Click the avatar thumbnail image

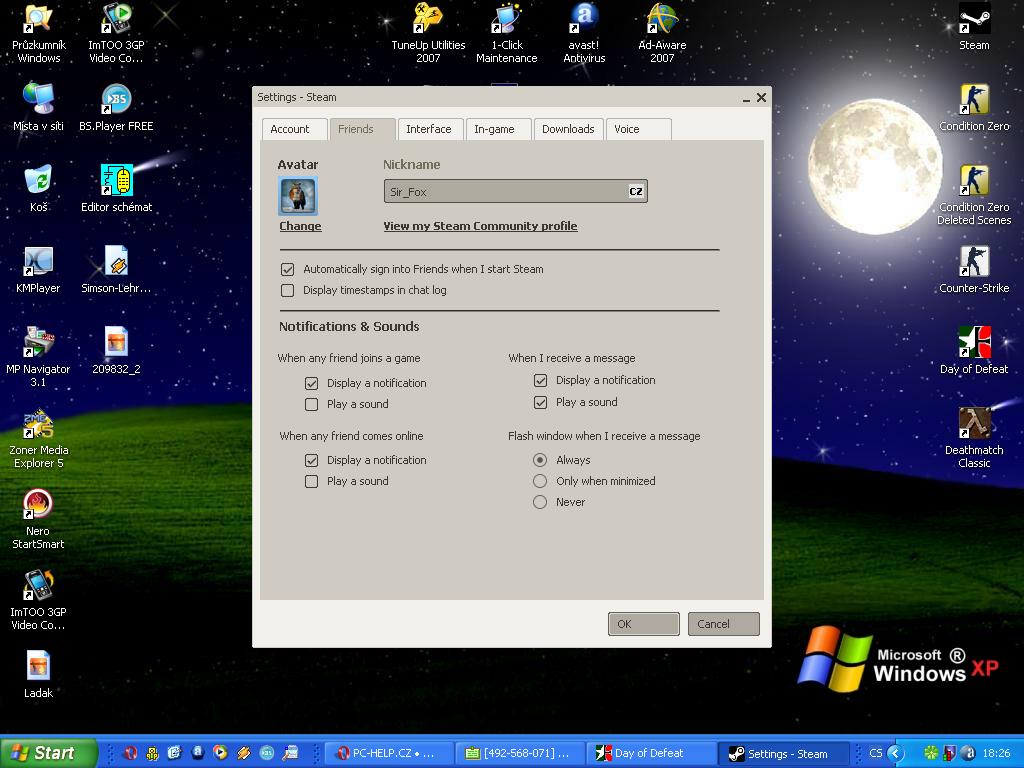(298, 196)
